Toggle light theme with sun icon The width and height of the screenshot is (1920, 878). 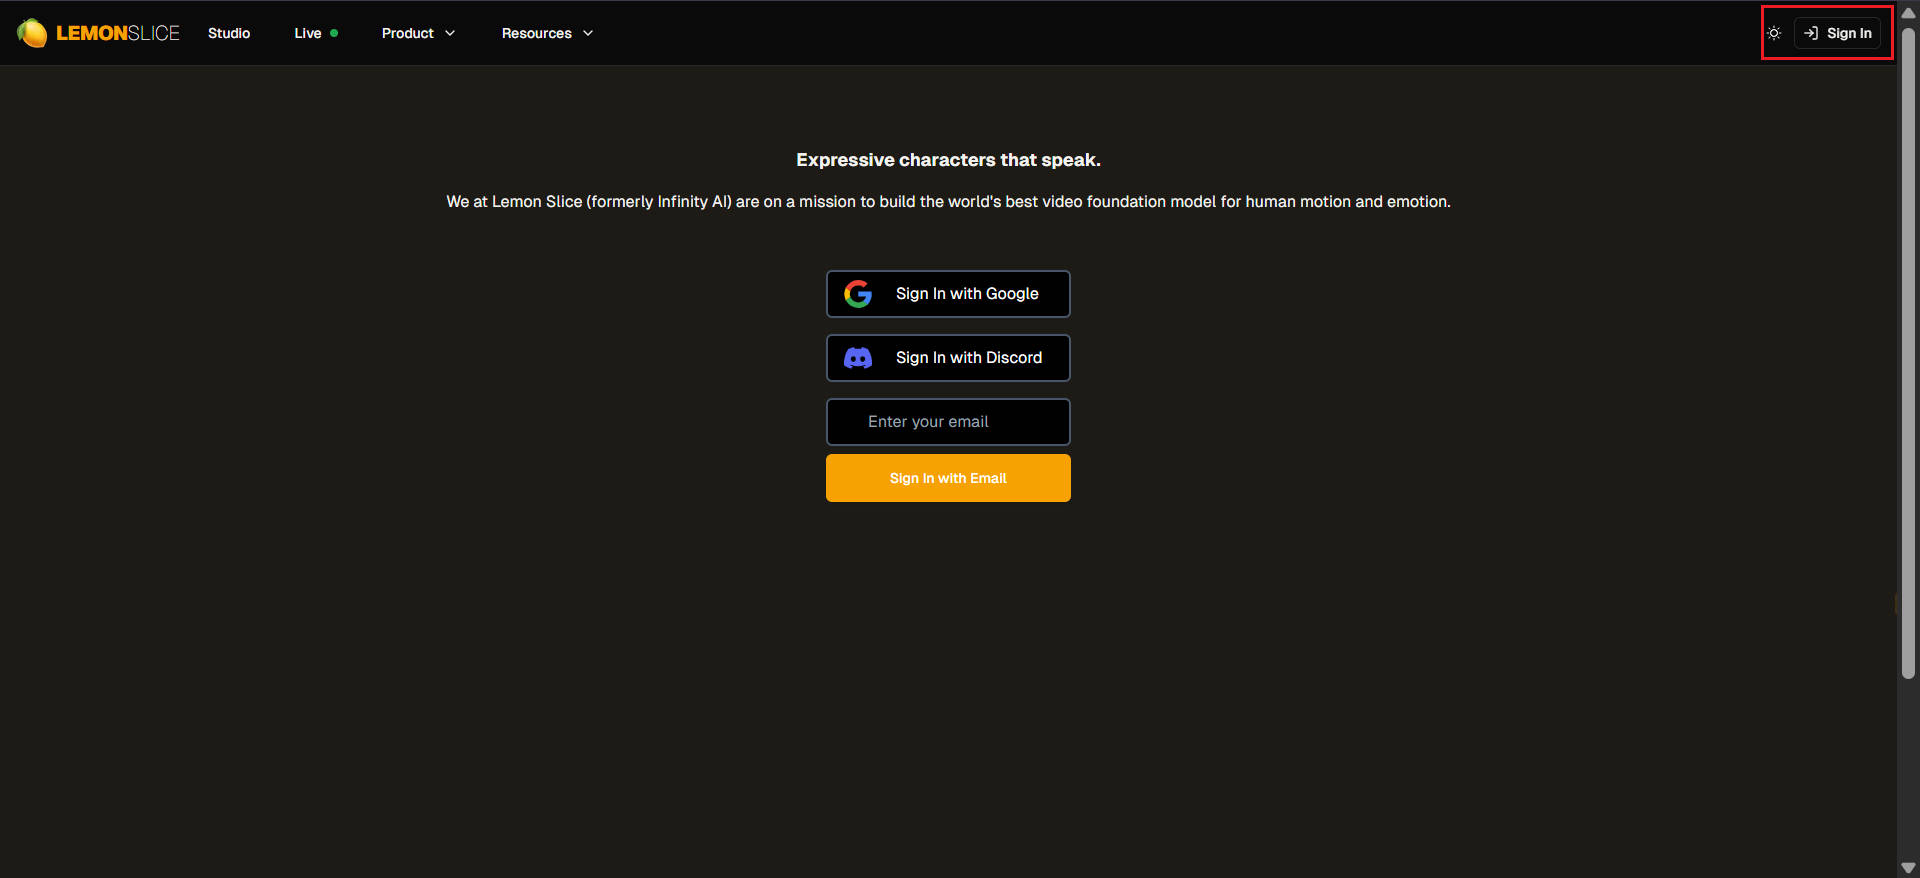[x=1774, y=33]
